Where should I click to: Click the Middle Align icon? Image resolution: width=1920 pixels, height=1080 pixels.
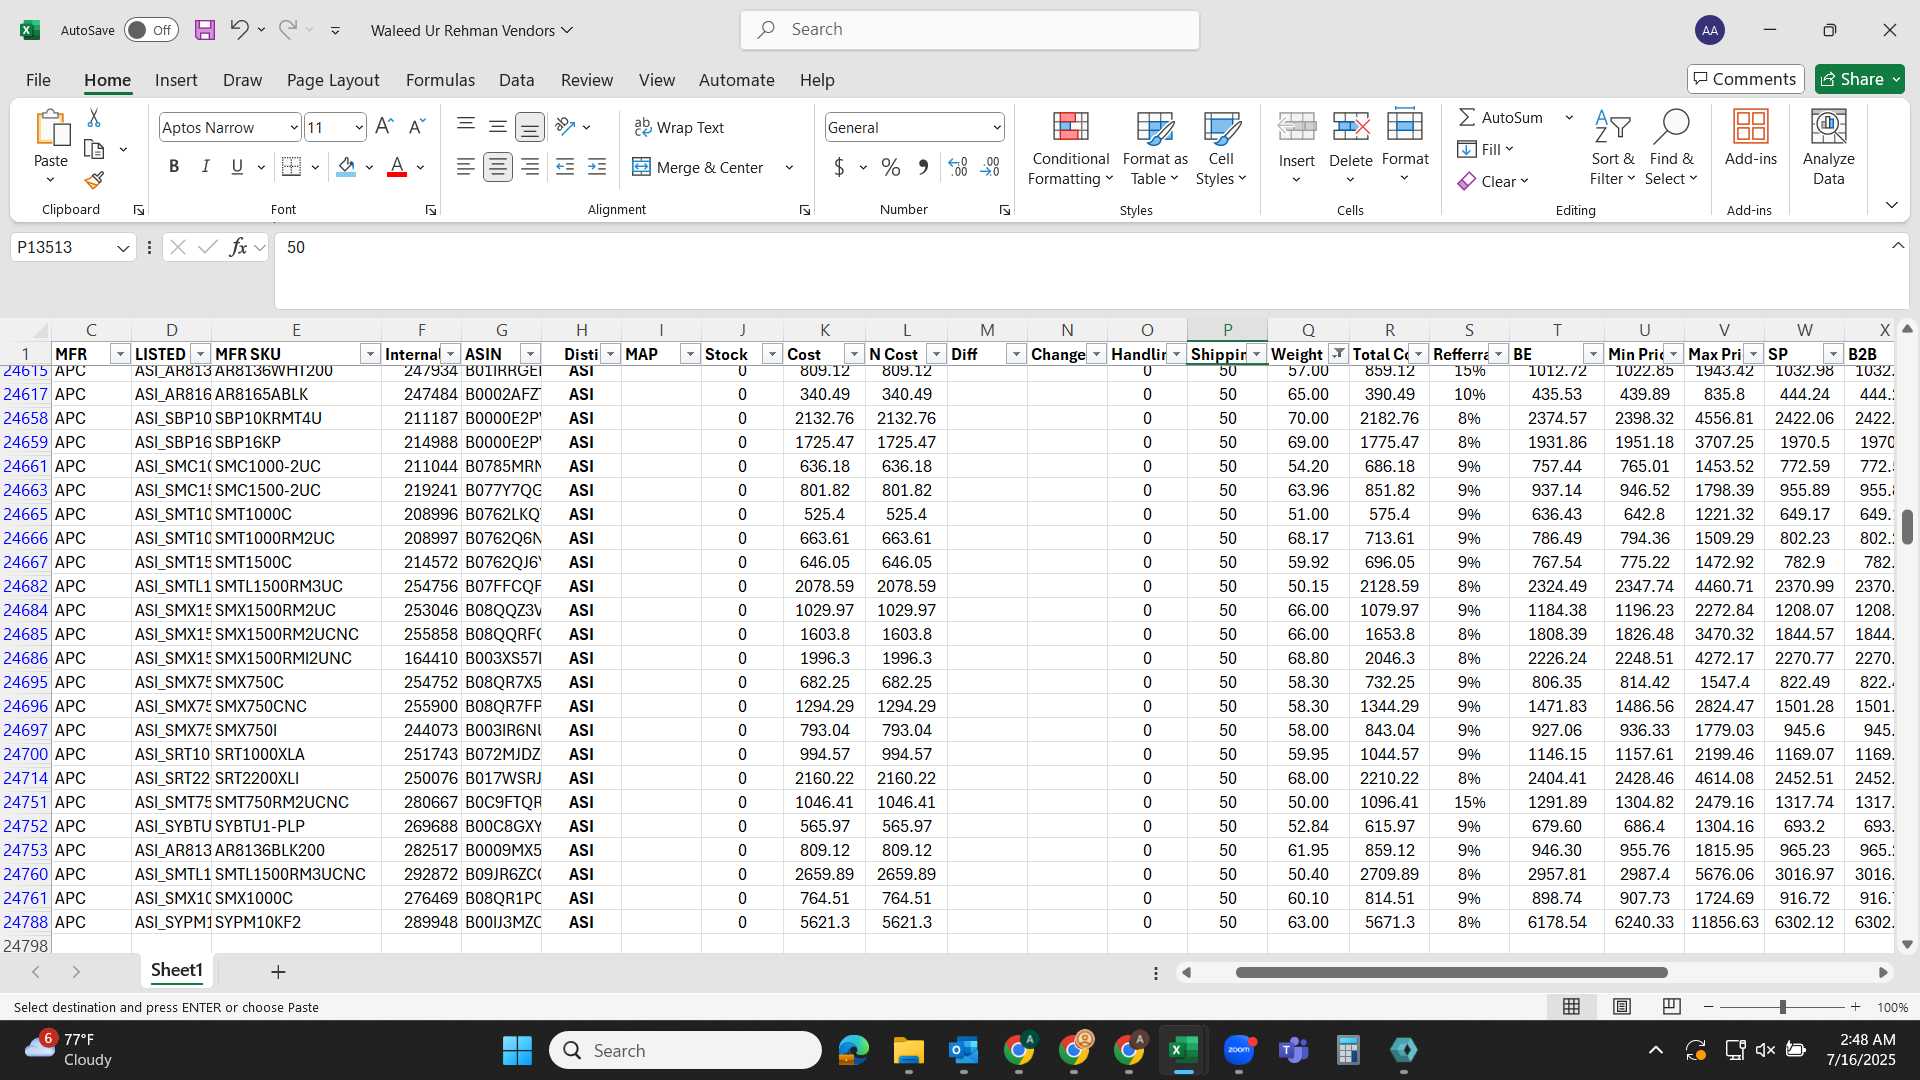[498, 127]
